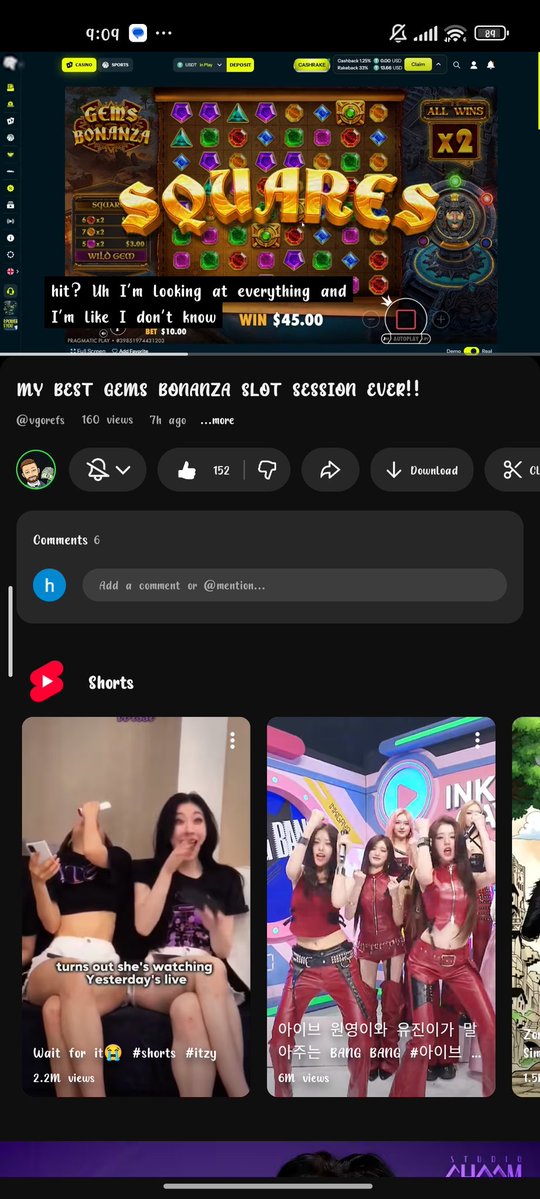This screenshot has width=540, height=1199.
Task: Select the Shorts section heading
Action: point(111,683)
